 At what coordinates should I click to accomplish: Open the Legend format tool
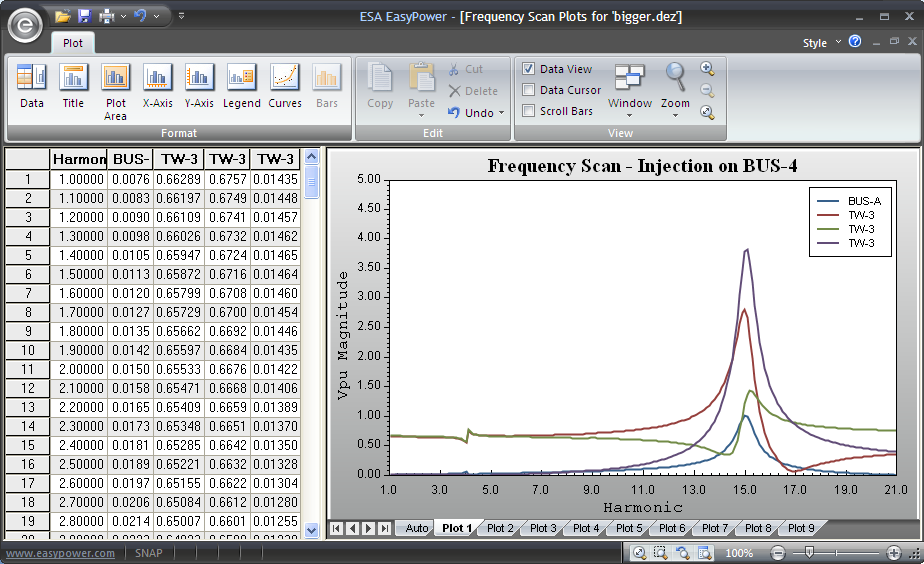242,87
